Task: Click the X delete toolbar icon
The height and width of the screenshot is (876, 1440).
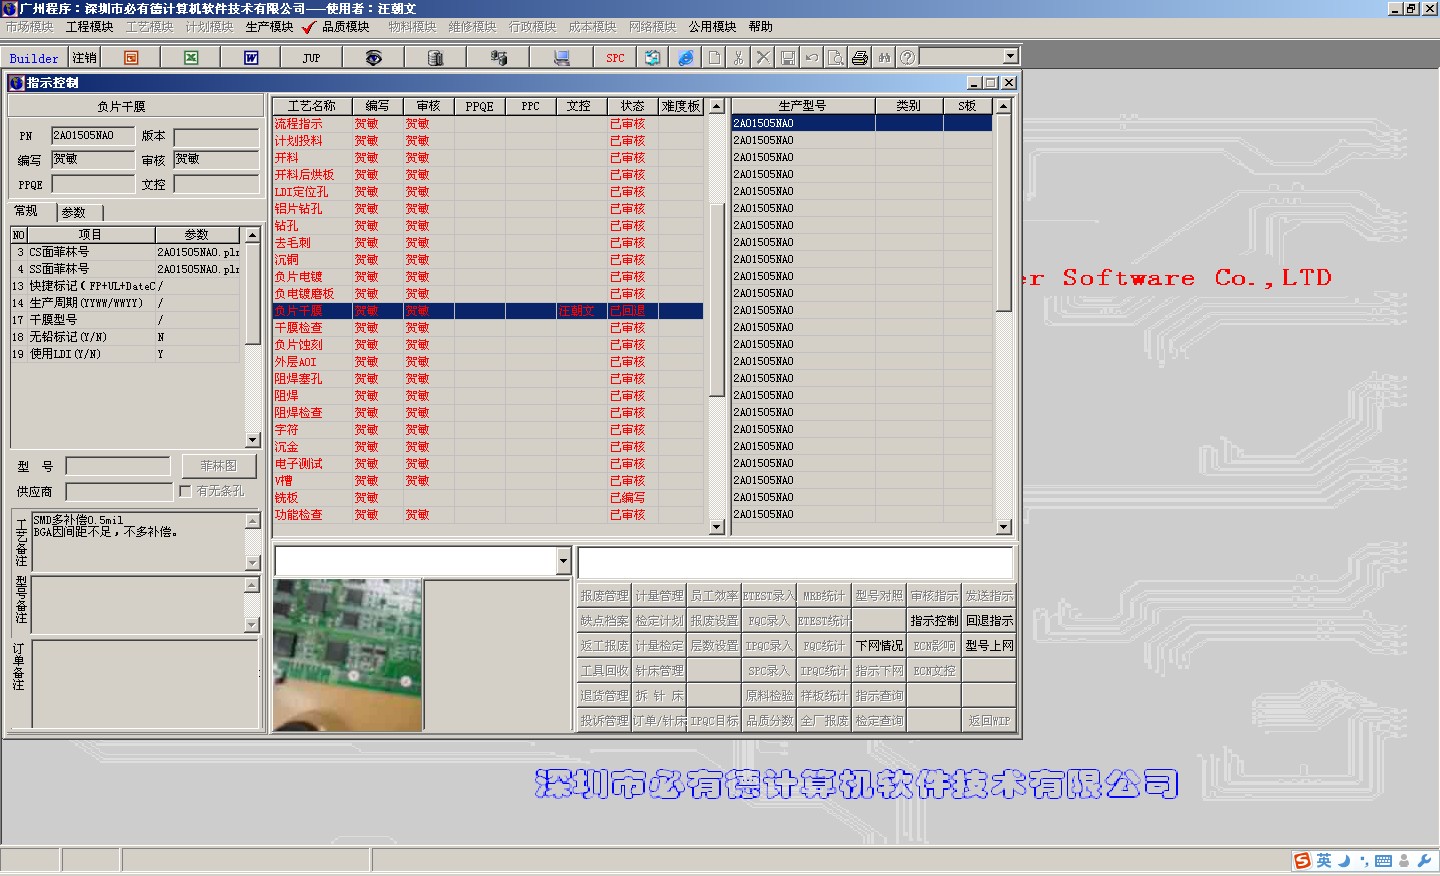Action: point(763,58)
